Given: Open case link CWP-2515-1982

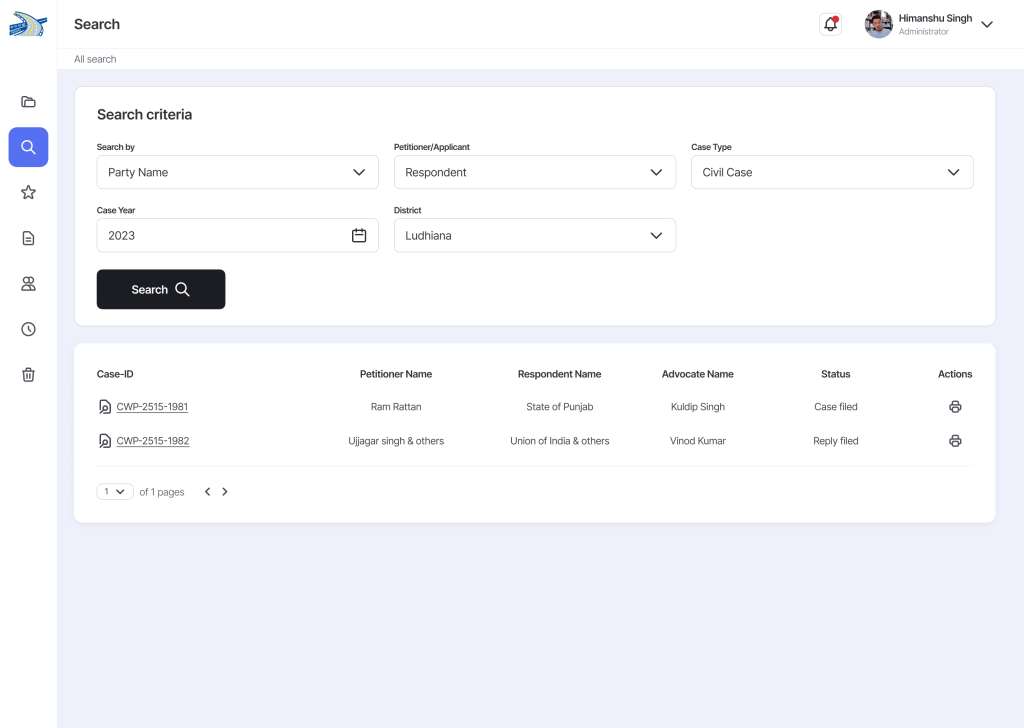Looking at the screenshot, I should 152,441.
